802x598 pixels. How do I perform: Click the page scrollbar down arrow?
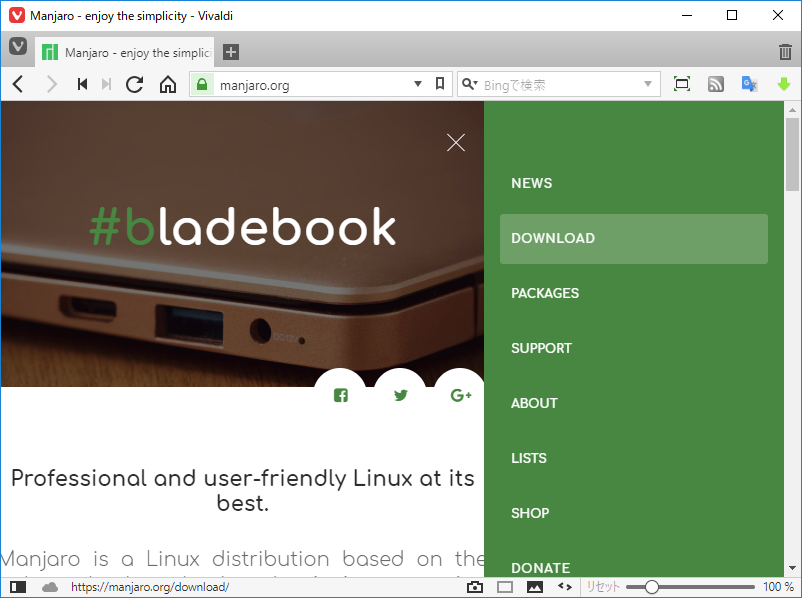pyautogui.click(x=792, y=568)
